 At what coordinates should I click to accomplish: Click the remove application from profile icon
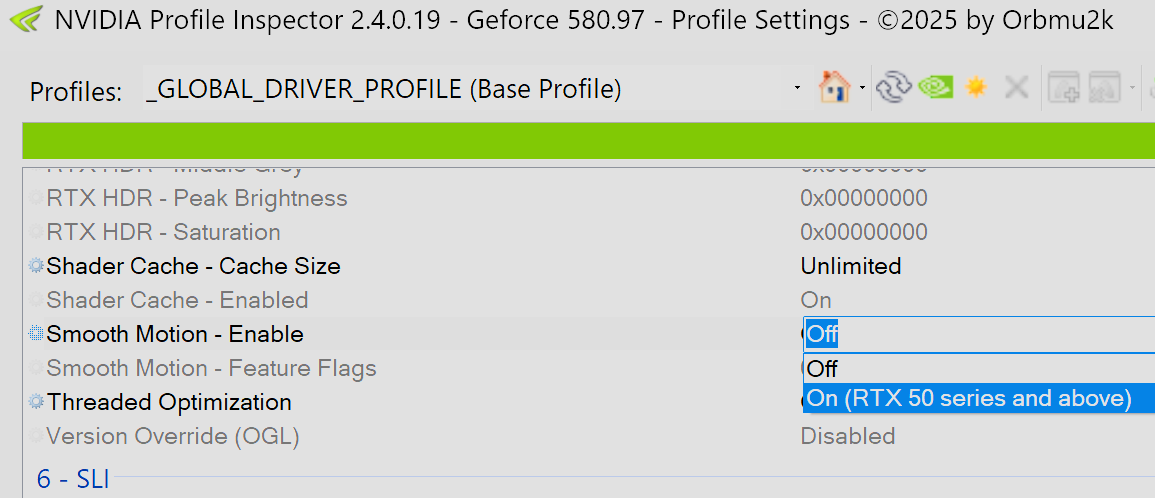(x=1104, y=89)
